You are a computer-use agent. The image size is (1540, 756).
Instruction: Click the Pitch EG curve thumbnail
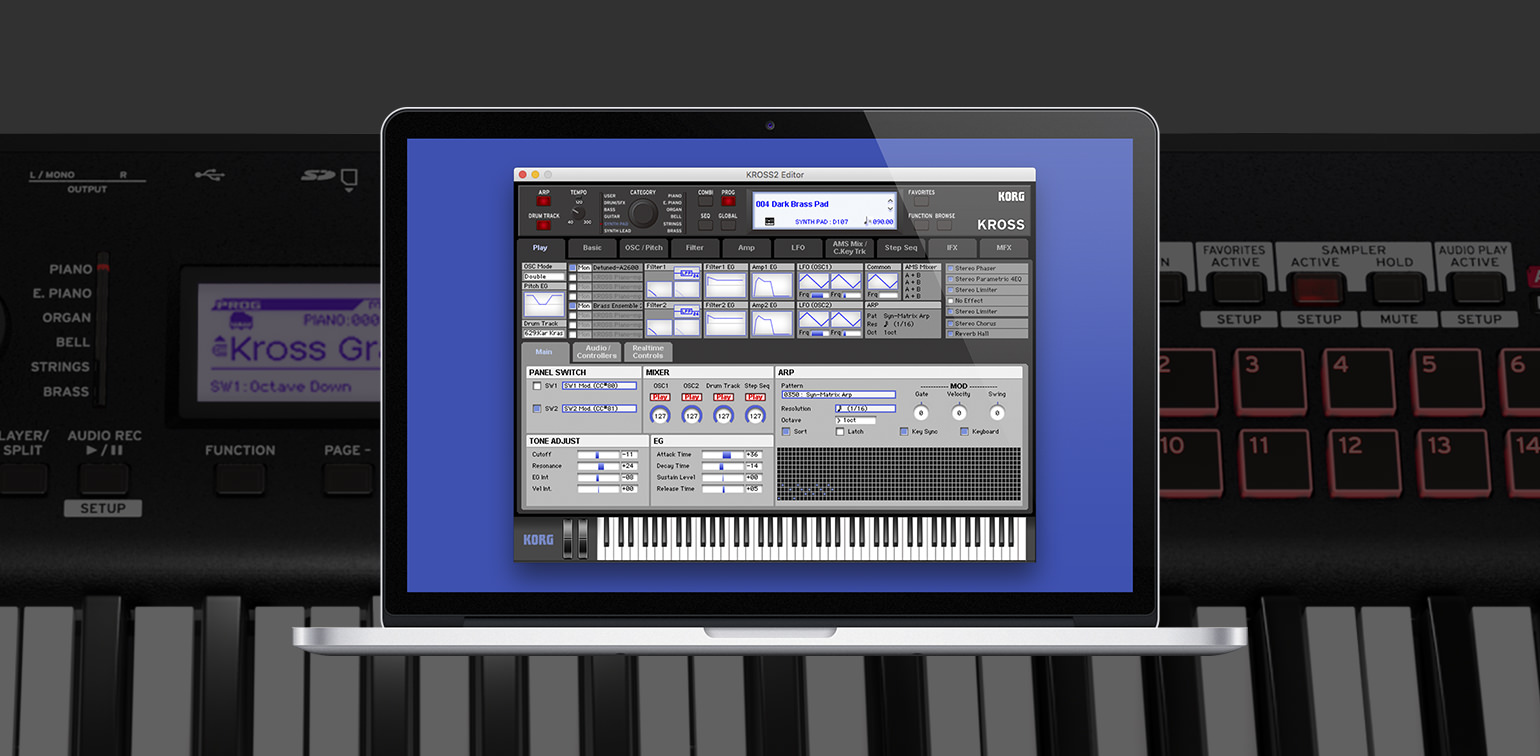tap(543, 305)
